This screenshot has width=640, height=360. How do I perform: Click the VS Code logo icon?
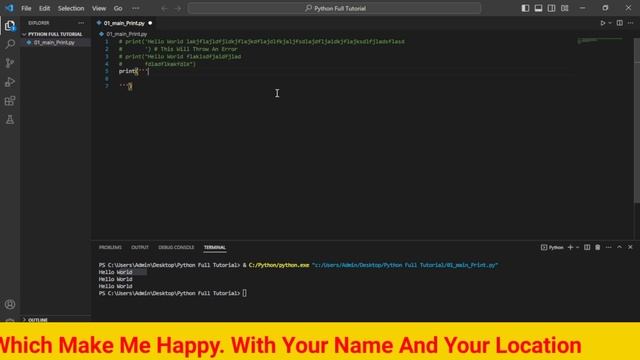coord(9,8)
